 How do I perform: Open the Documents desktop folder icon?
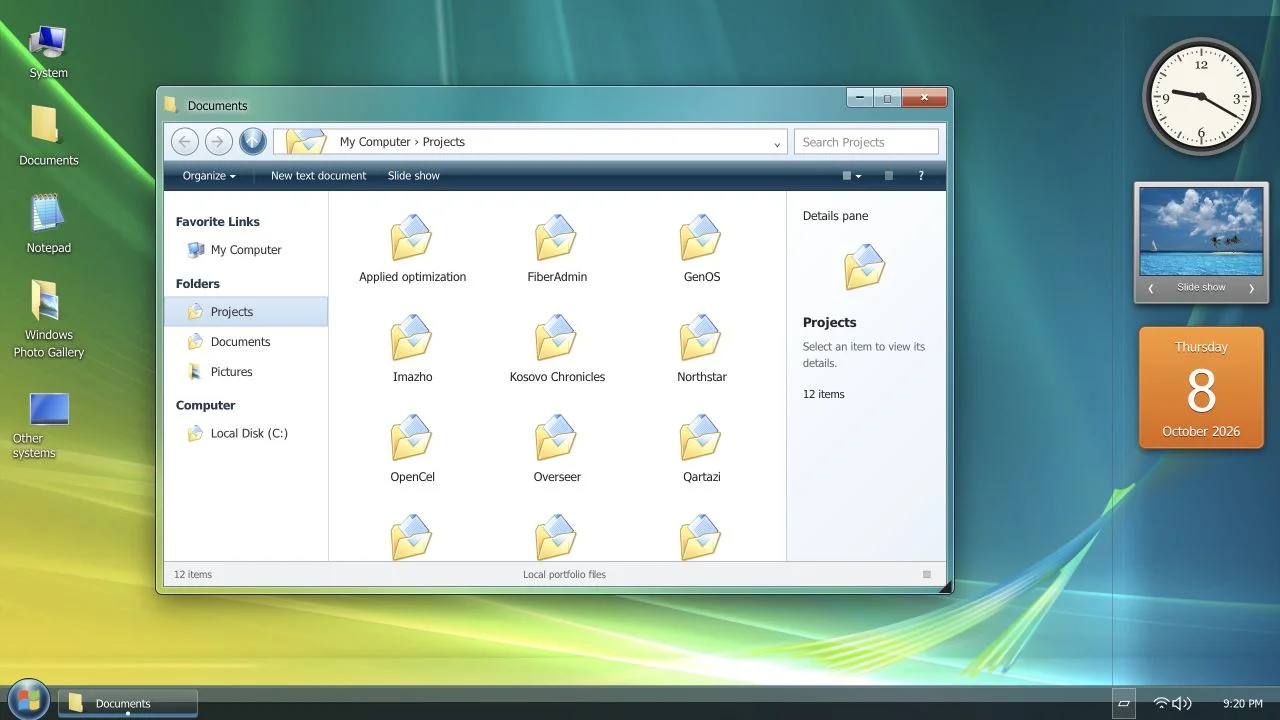point(48,136)
